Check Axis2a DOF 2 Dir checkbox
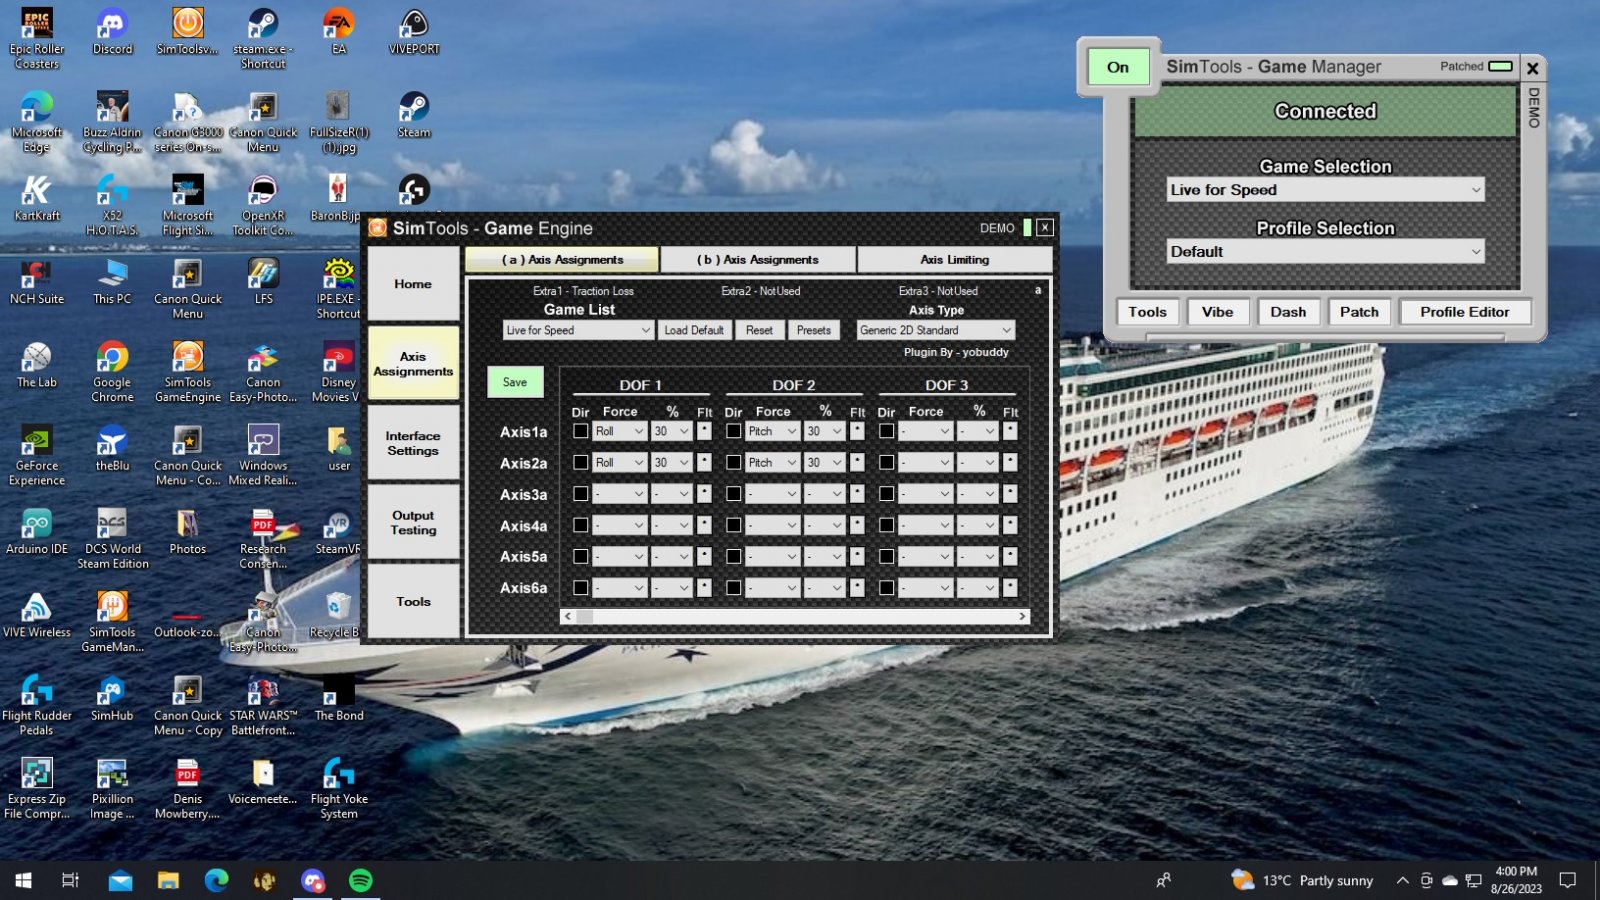 (x=734, y=462)
